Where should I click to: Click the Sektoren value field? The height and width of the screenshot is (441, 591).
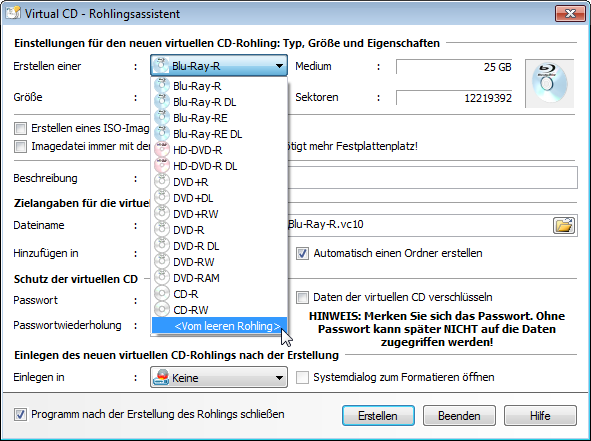click(x=454, y=98)
